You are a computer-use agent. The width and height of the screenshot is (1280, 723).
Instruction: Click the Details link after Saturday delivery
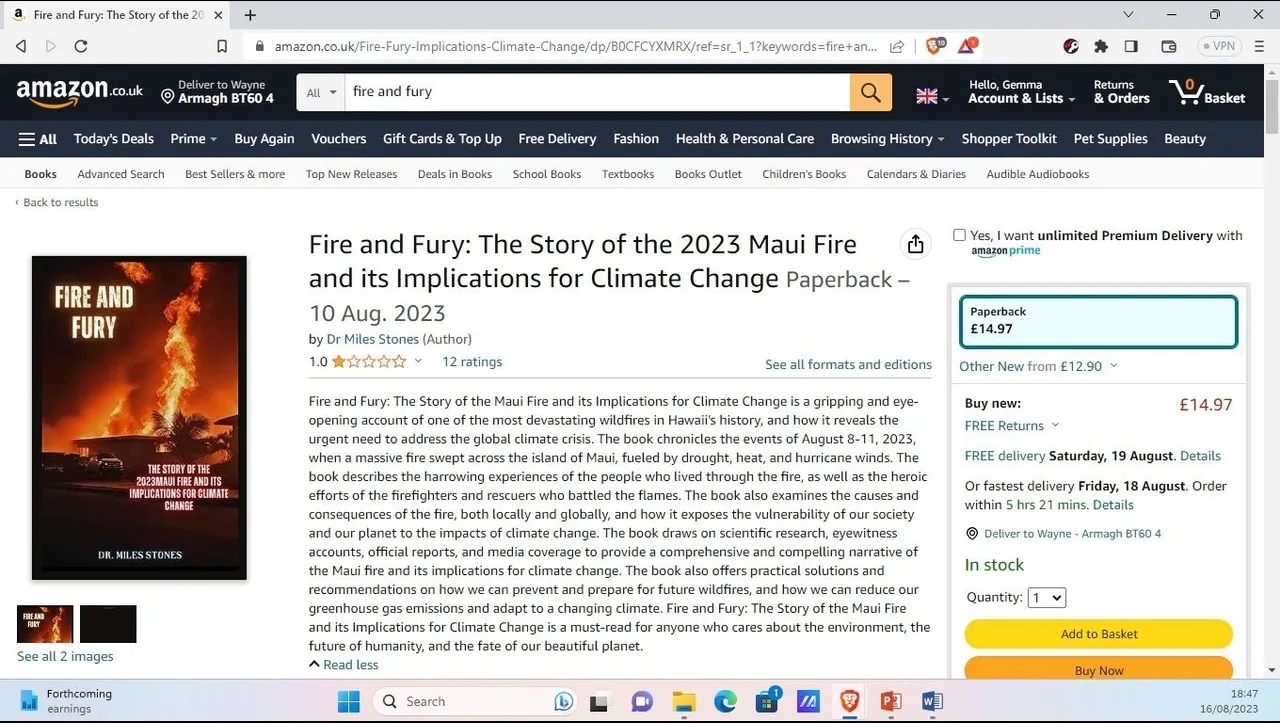coord(1200,456)
